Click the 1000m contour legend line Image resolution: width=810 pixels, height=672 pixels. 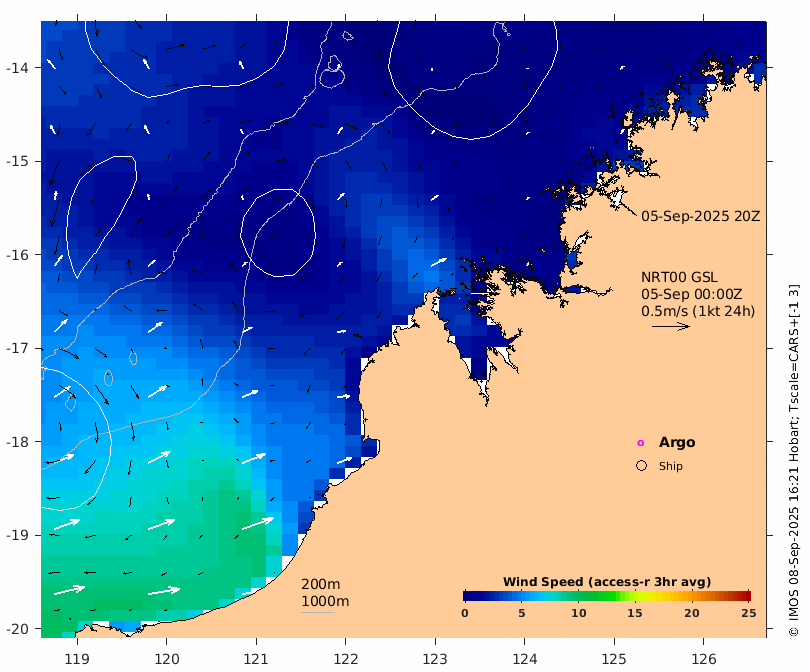pyautogui.click(x=318, y=613)
